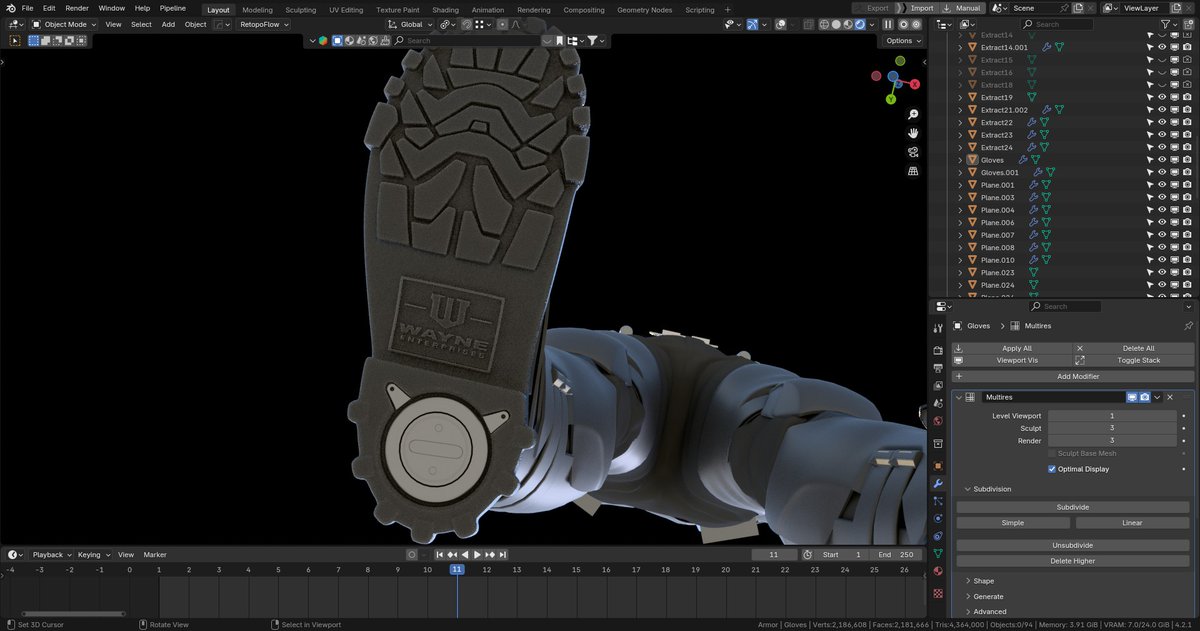This screenshot has width=1200, height=631.
Task: Open Multires modifier extra options arrow
Action: [x=1157, y=397]
